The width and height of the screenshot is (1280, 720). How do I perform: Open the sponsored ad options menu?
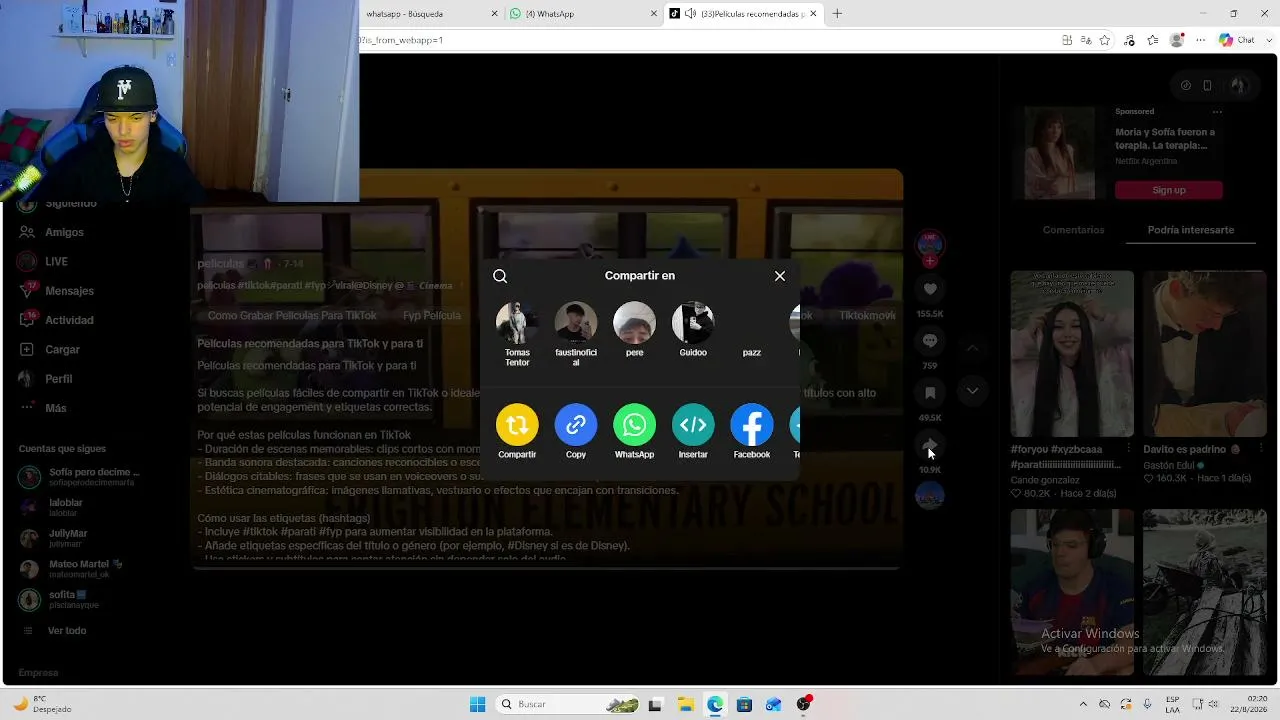coord(1217,111)
